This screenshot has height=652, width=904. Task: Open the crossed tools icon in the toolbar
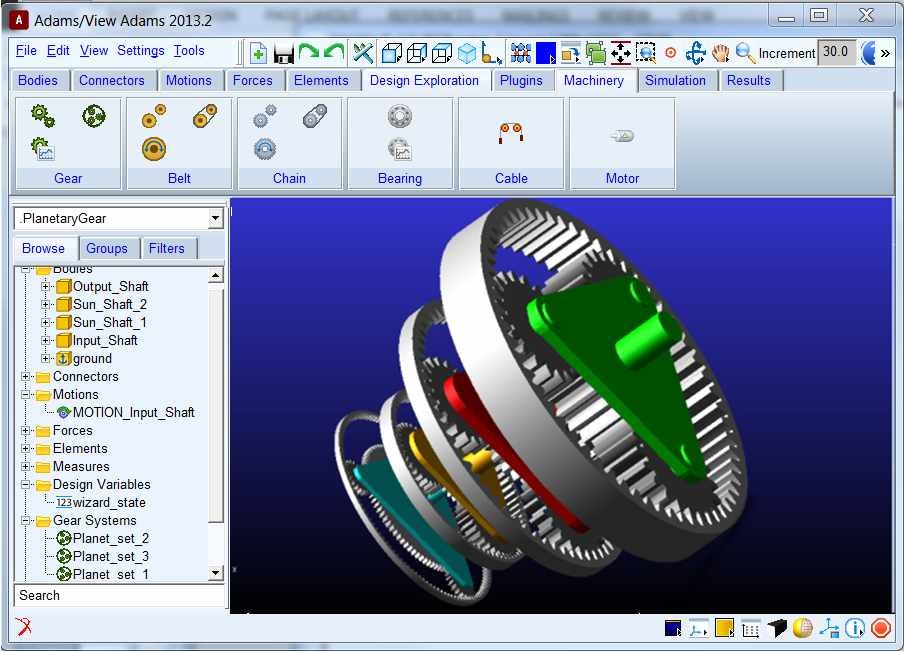click(363, 53)
